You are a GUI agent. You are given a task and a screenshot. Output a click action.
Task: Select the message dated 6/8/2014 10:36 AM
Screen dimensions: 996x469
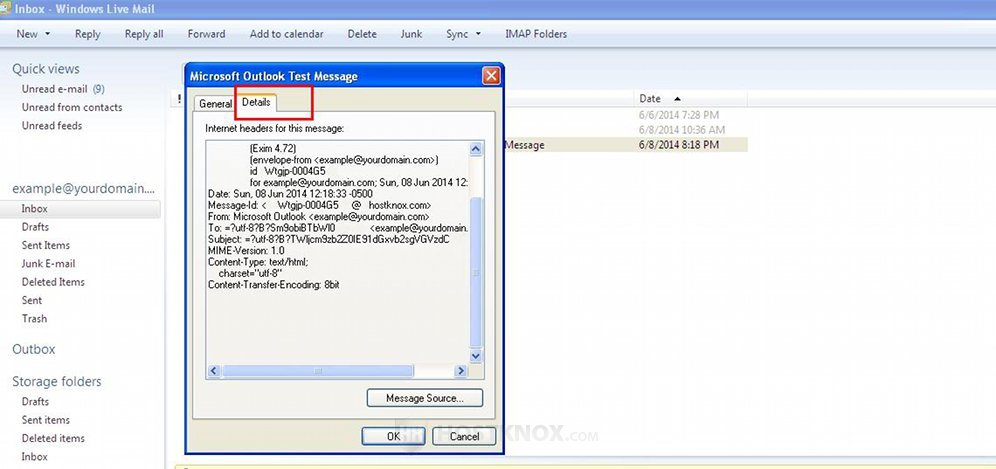[x=682, y=130]
